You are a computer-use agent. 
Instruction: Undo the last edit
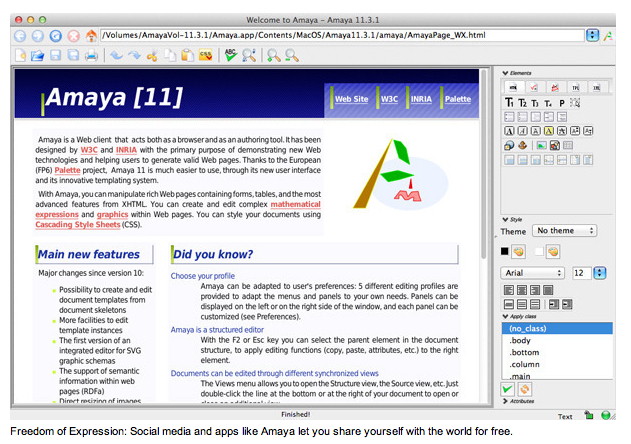tap(117, 55)
